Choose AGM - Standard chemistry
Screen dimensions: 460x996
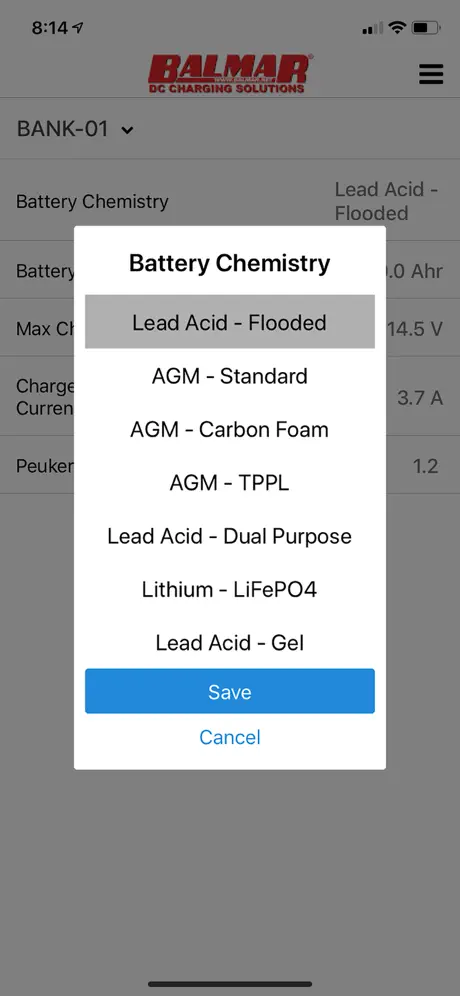[x=230, y=376]
